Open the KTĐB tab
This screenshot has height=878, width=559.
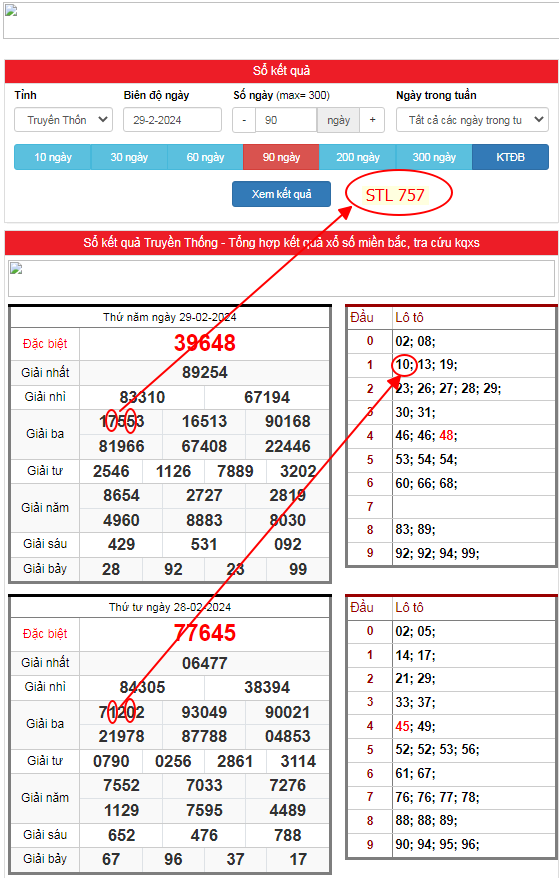[x=510, y=157]
